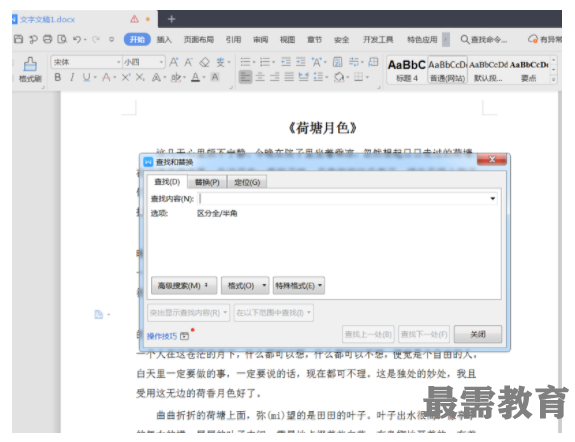Open the 高级搜索(M) dropdown button

[x=184, y=285]
